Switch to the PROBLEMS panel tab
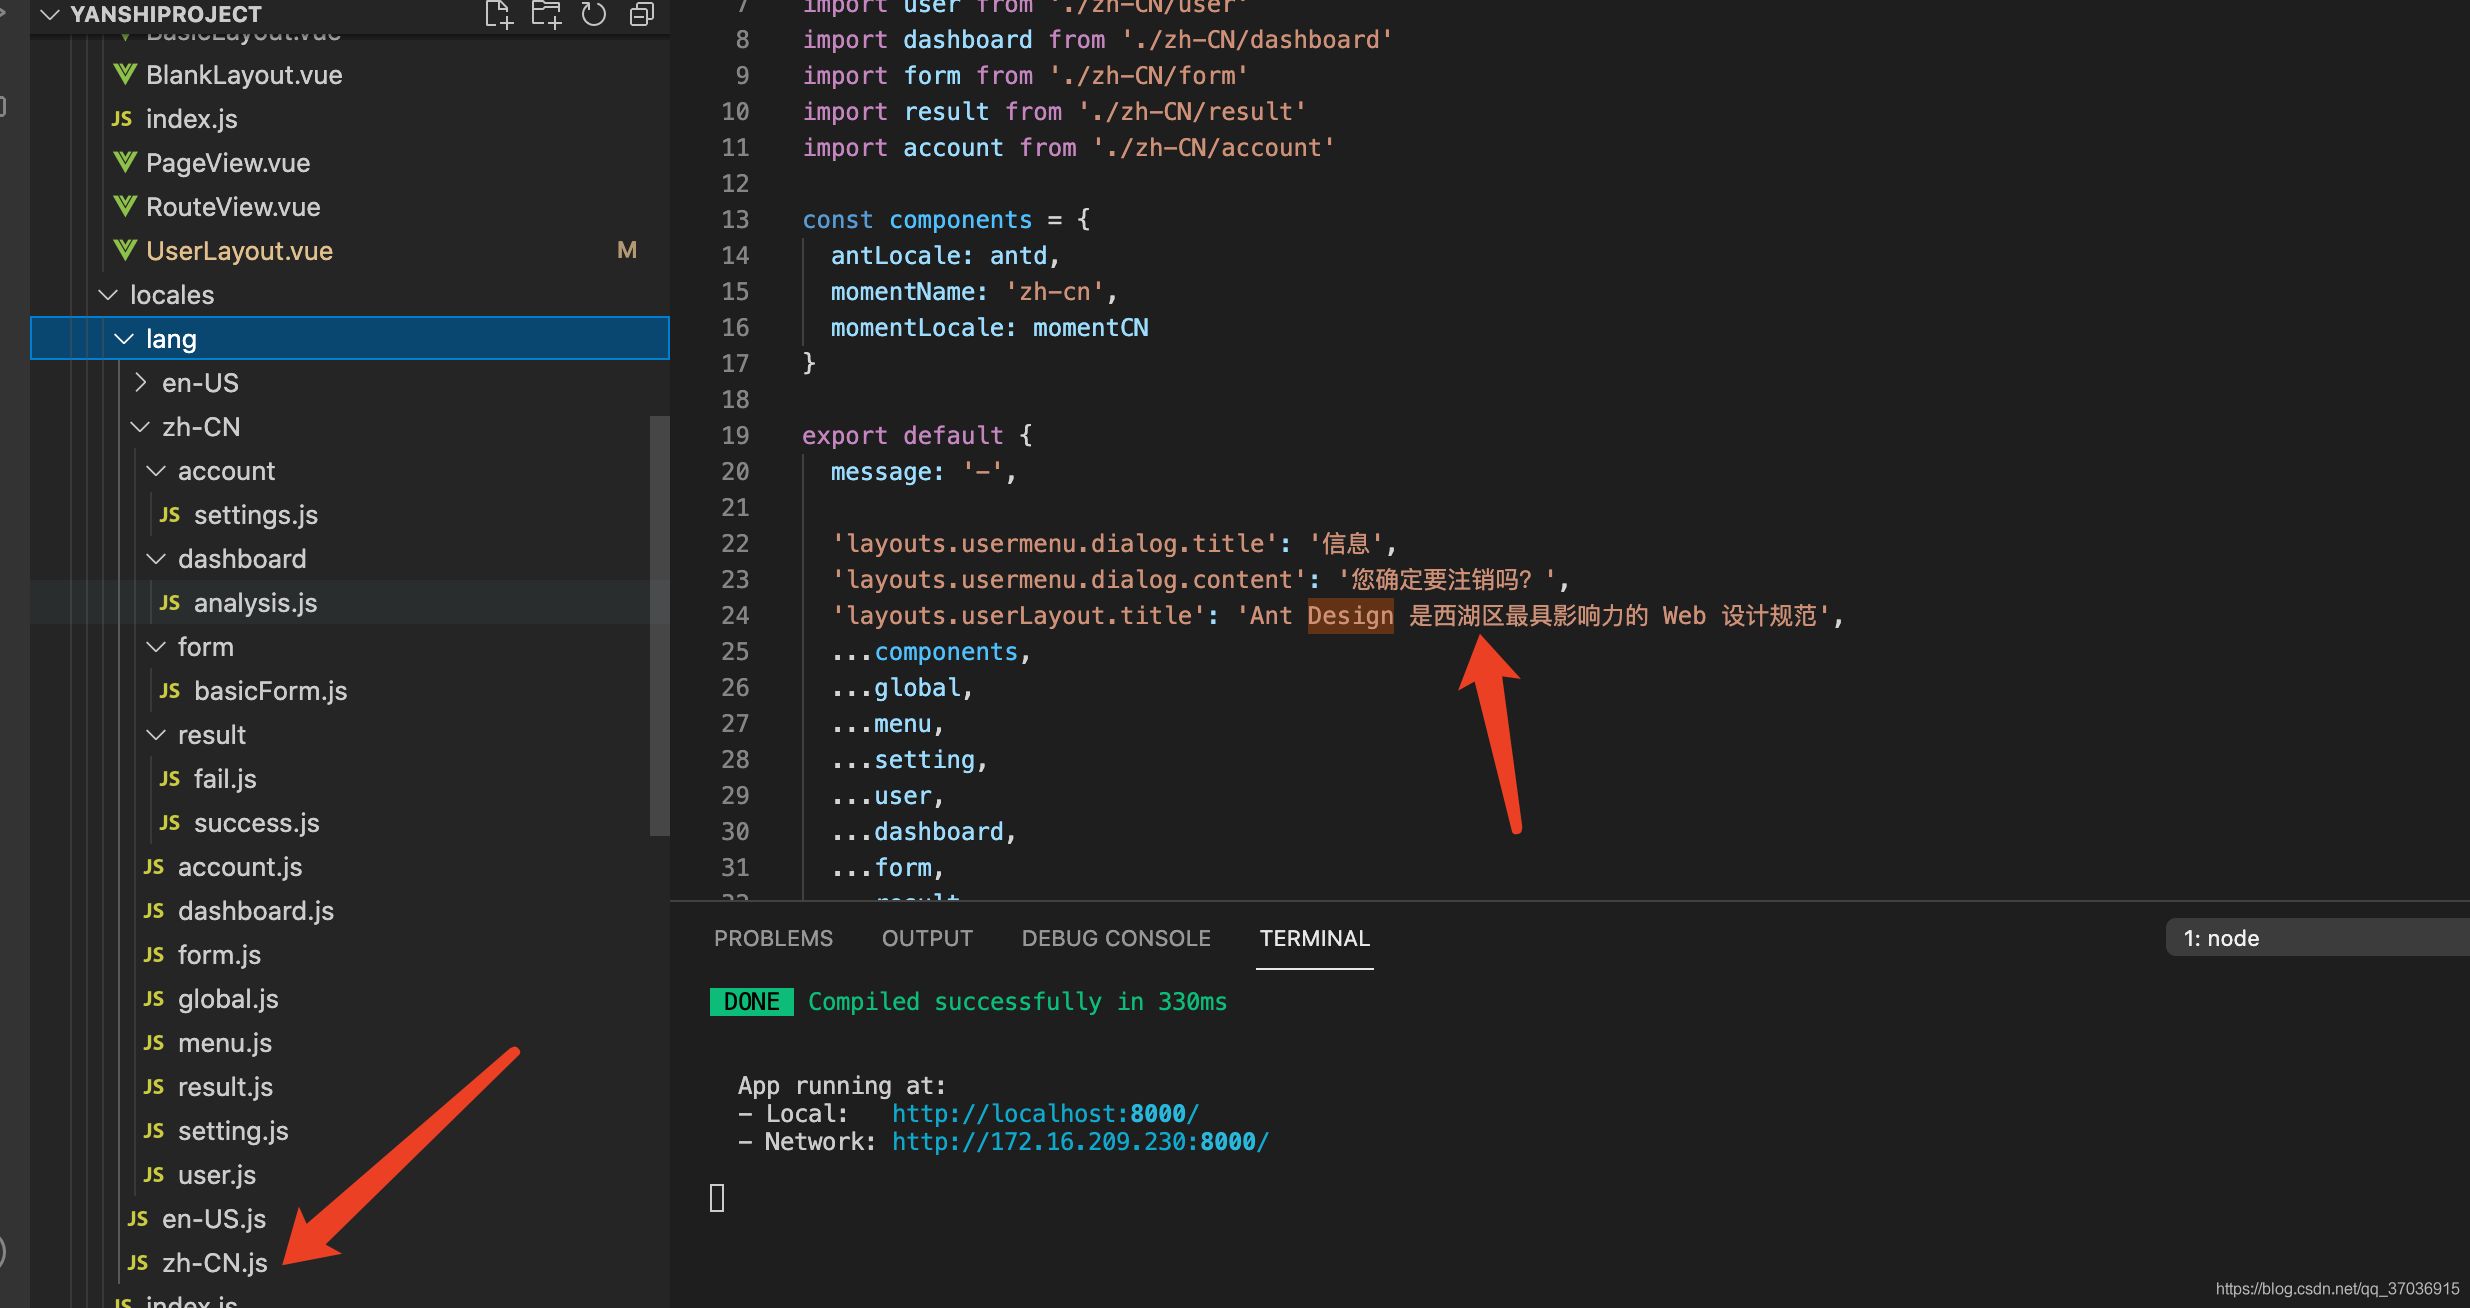Image resolution: width=2470 pixels, height=1308 pixels. [x=773, y=938]
